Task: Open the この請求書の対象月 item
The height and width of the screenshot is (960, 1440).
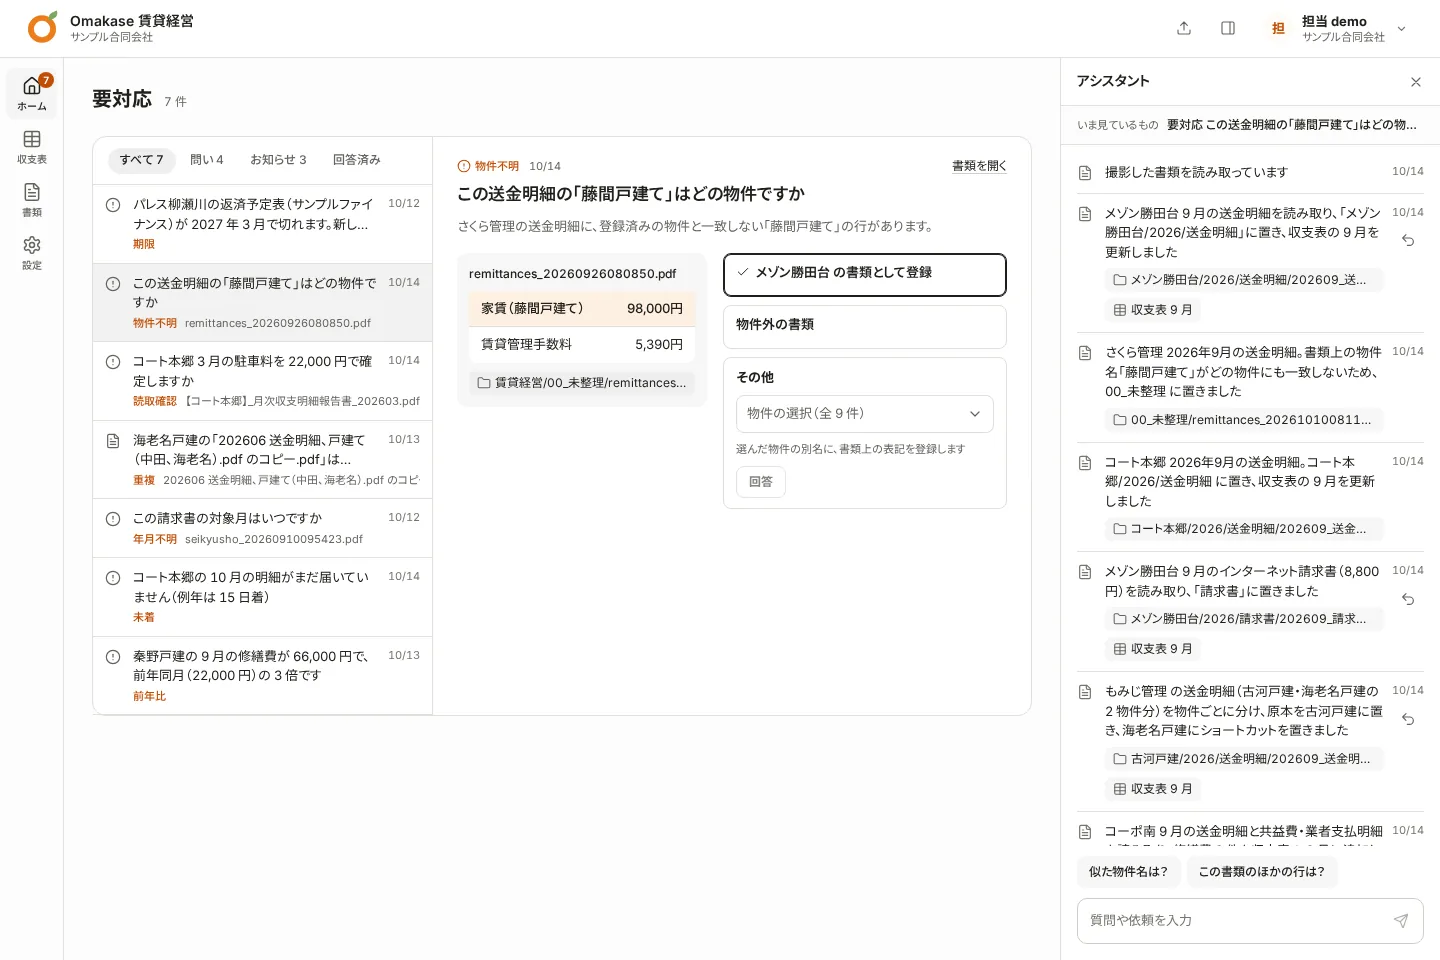Action: 263,529
